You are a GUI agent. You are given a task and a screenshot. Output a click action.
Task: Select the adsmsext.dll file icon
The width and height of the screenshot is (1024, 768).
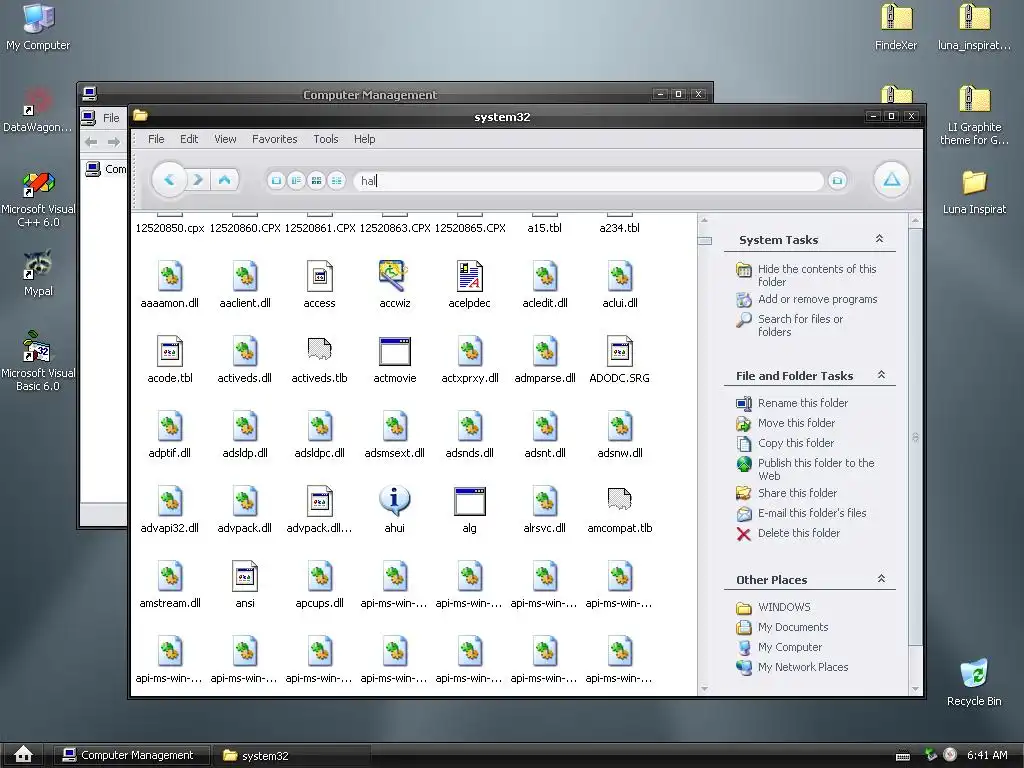point(394,426)
